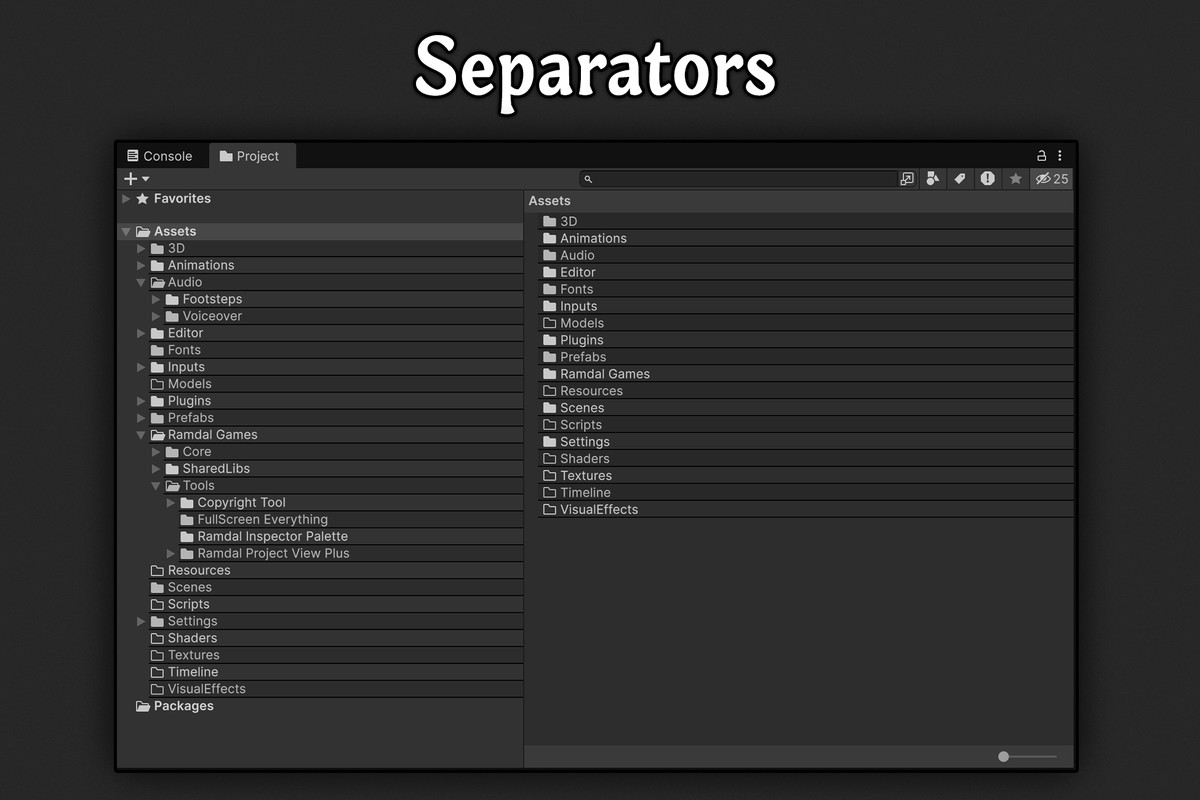Image resolution: width=1200 pixels, height=800 pixels.
Task: Click the Search by Label tag icon
Action: (961, 178)
